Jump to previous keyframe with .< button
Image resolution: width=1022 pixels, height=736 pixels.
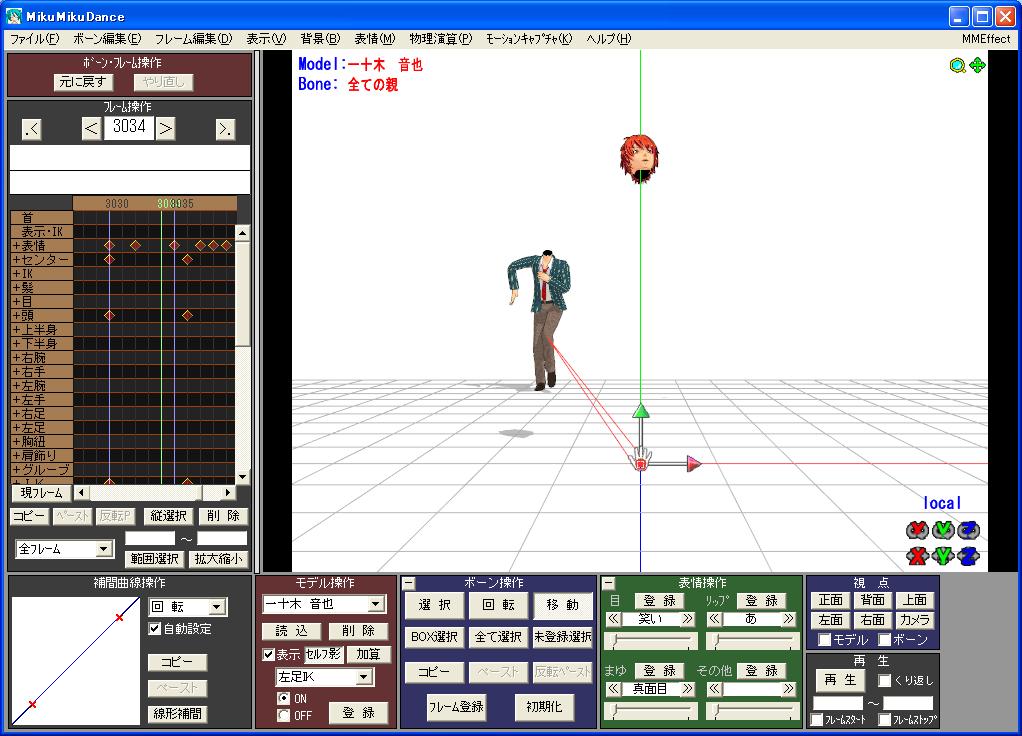point(31,129)
